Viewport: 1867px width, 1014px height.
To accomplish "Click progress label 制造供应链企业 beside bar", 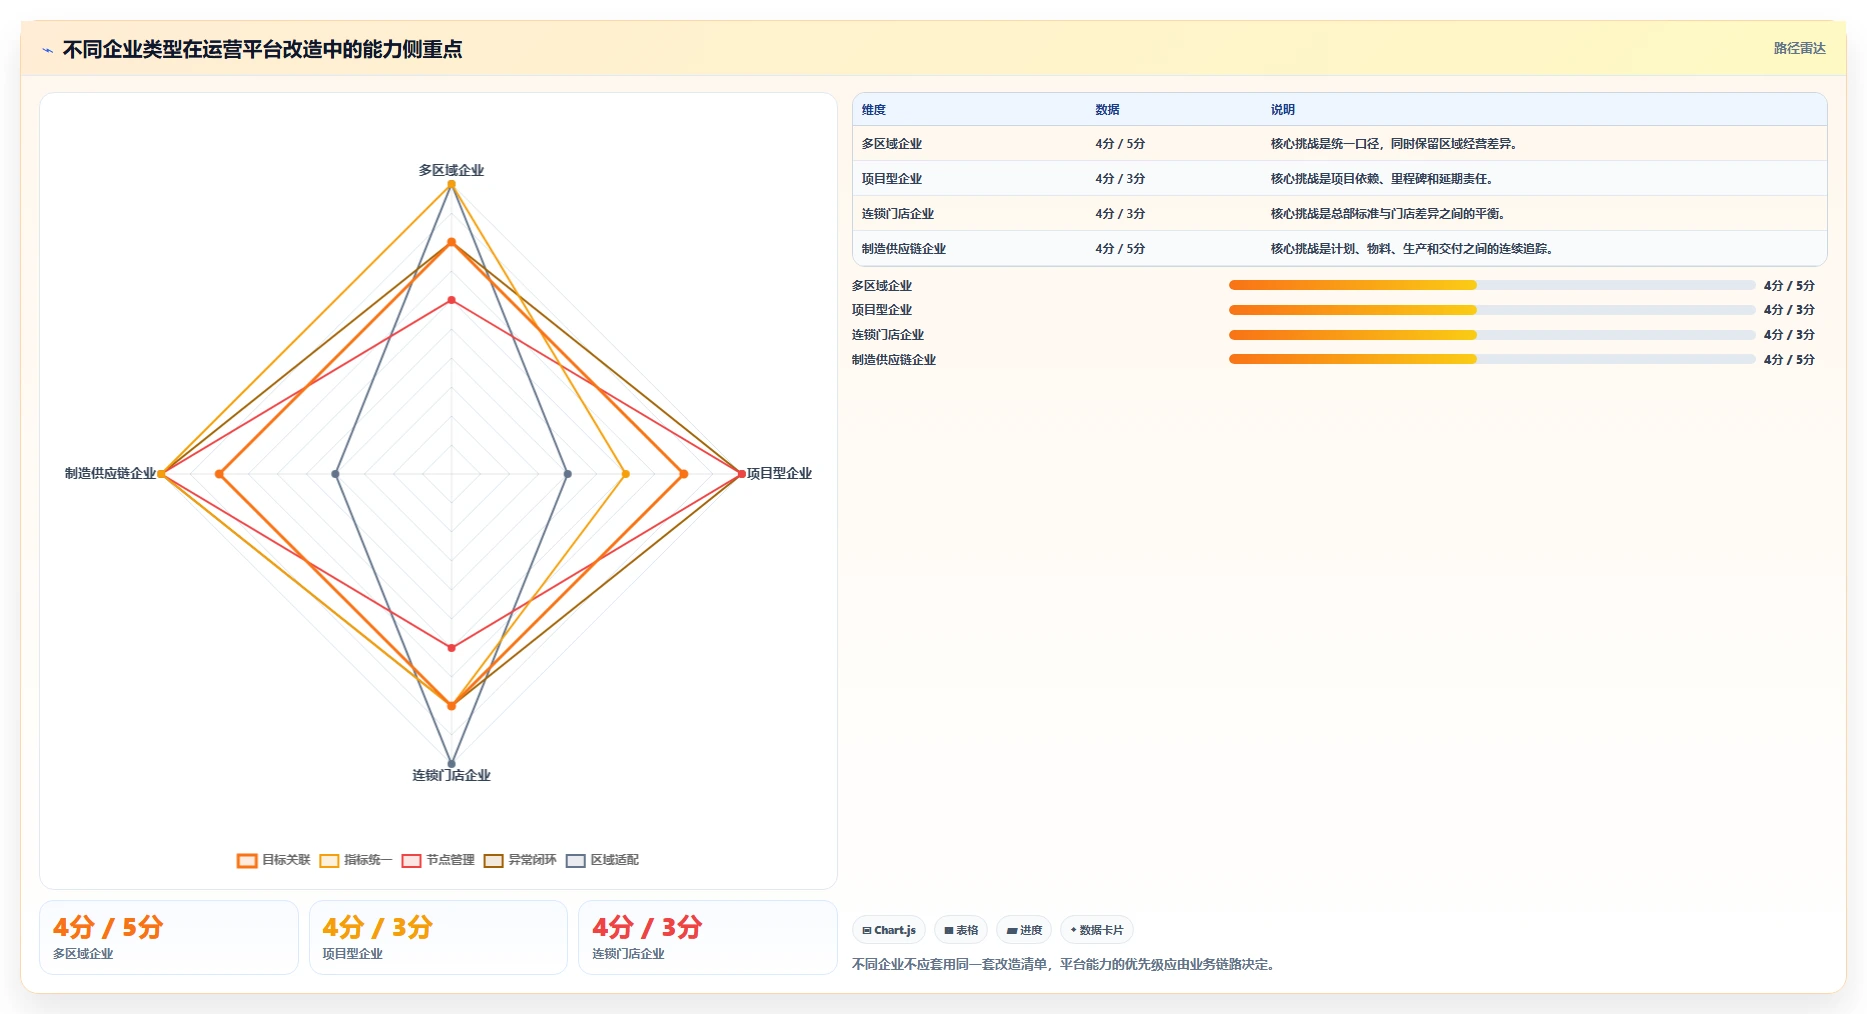I will pyautogui.click(x=894, y=360).
